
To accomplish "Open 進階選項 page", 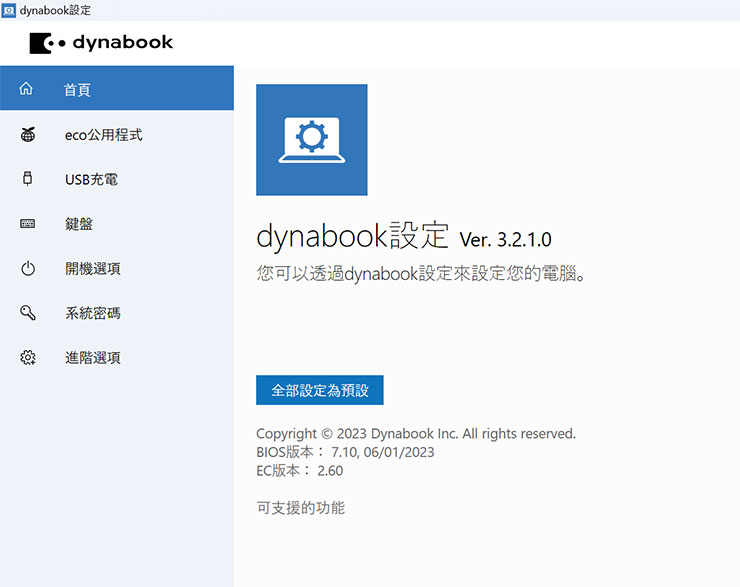I will tap(117, 358).
